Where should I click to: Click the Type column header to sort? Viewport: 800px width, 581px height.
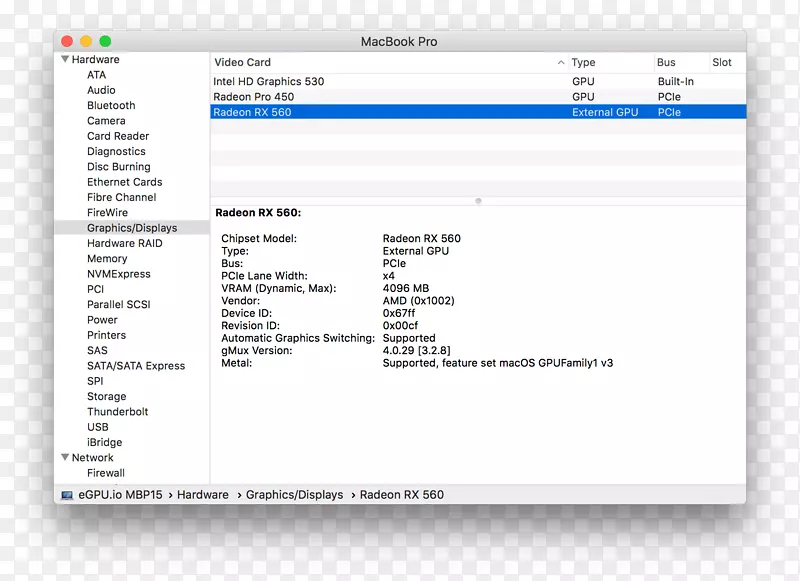[583, 62]
